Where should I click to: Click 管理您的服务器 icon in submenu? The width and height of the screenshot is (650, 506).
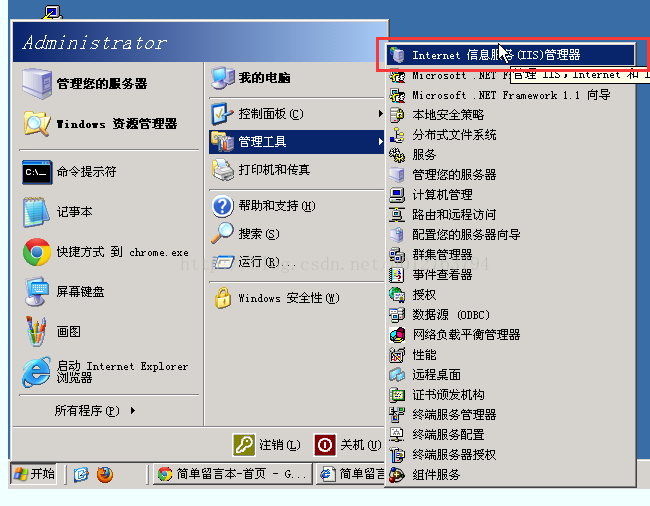[x=397, y=175]
